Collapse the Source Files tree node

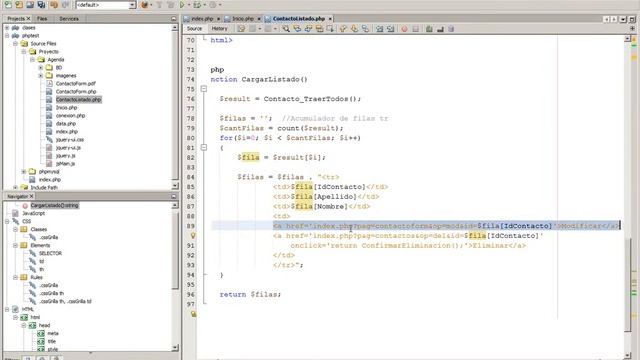pyautogui.click(x=16, y=43)
